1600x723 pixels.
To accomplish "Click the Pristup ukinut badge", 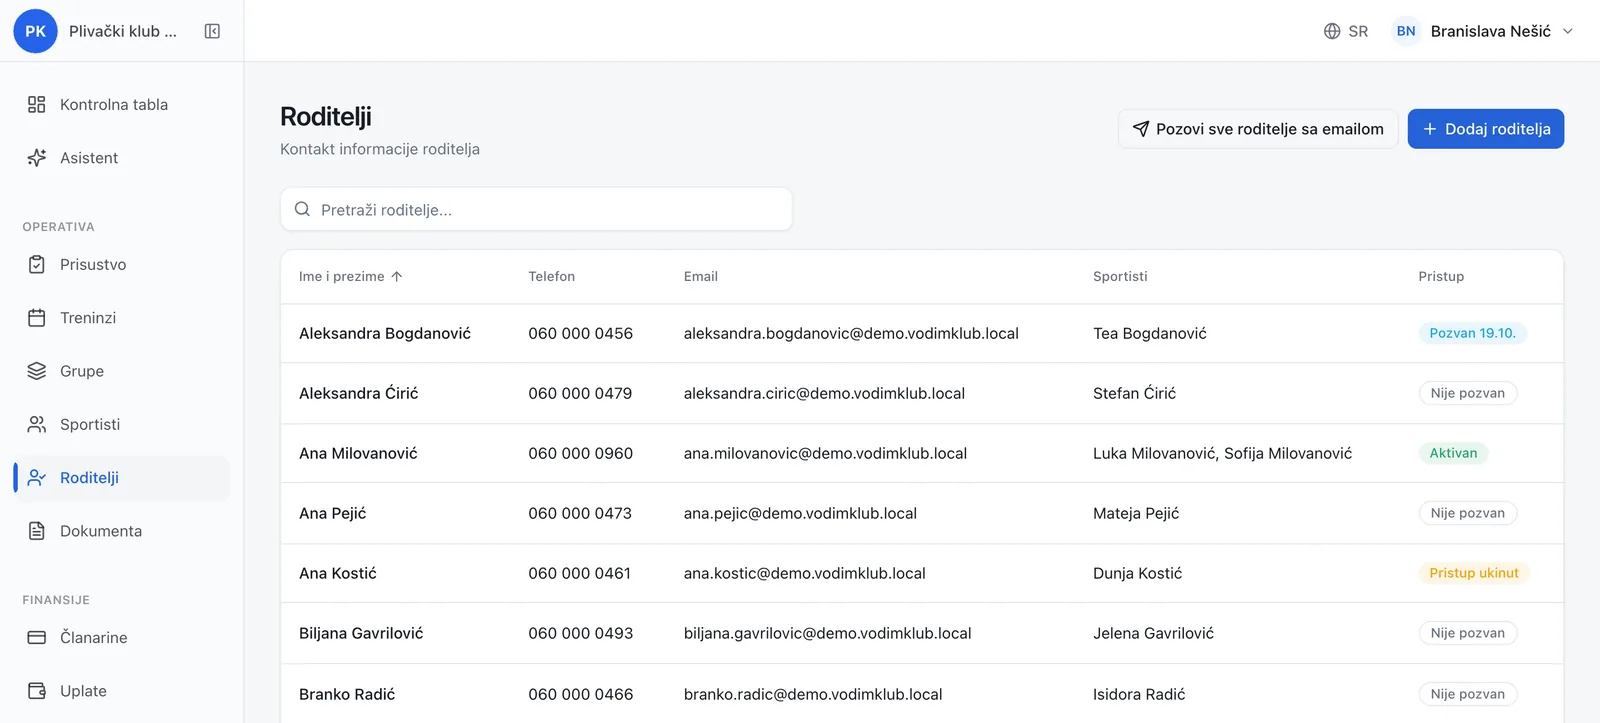I will click(x=1474, y=573).
